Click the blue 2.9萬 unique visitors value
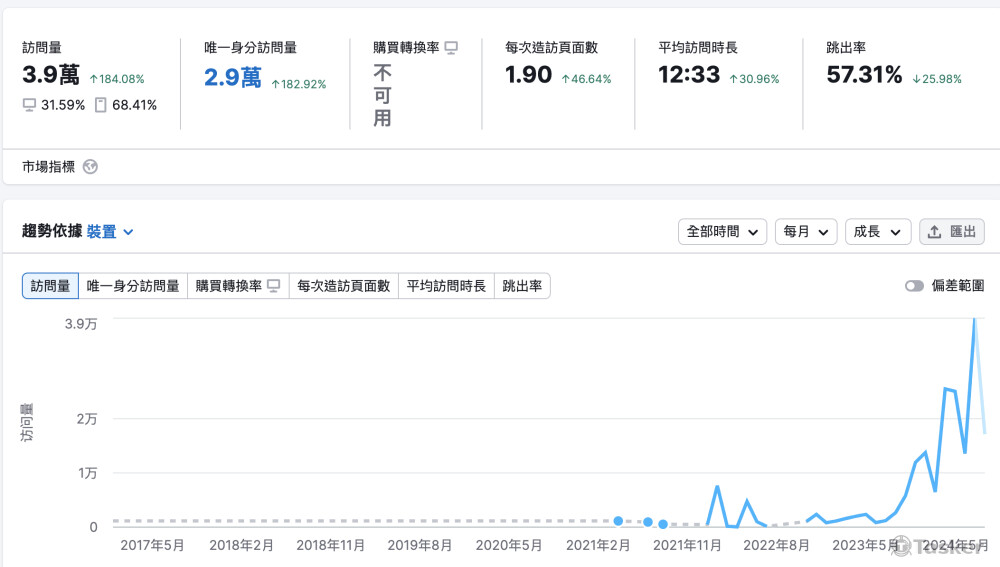 tap(233, 77)
